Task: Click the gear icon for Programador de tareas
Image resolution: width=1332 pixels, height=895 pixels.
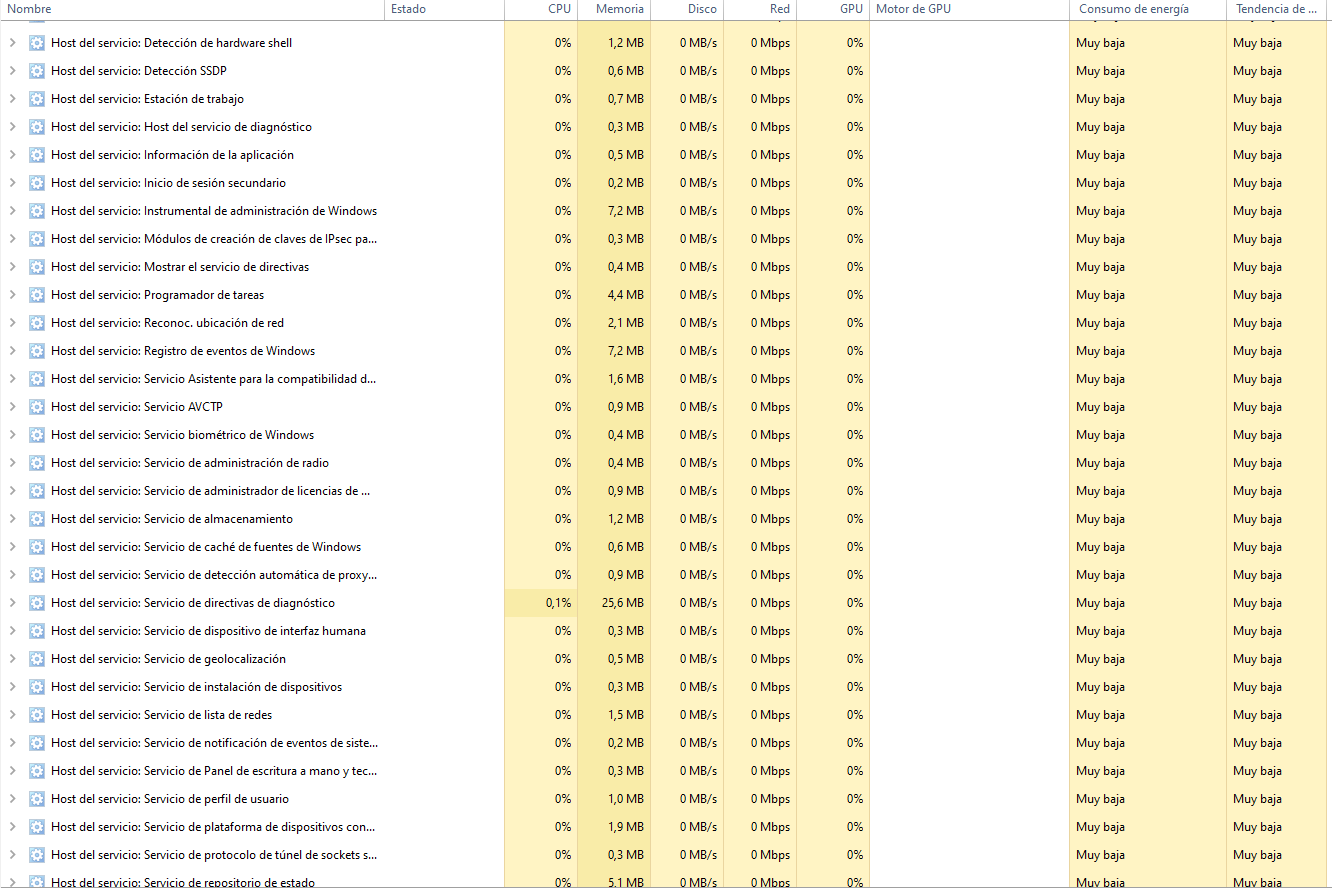Action: (37, 295)
